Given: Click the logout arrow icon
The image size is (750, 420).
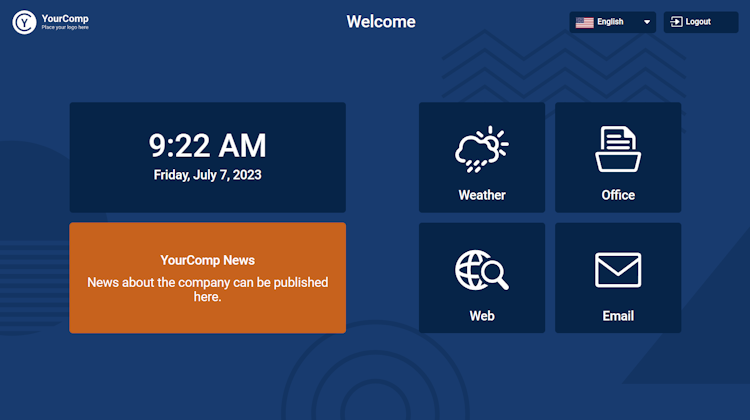Looking at the screenshot, I should click(x=676, y=22).
